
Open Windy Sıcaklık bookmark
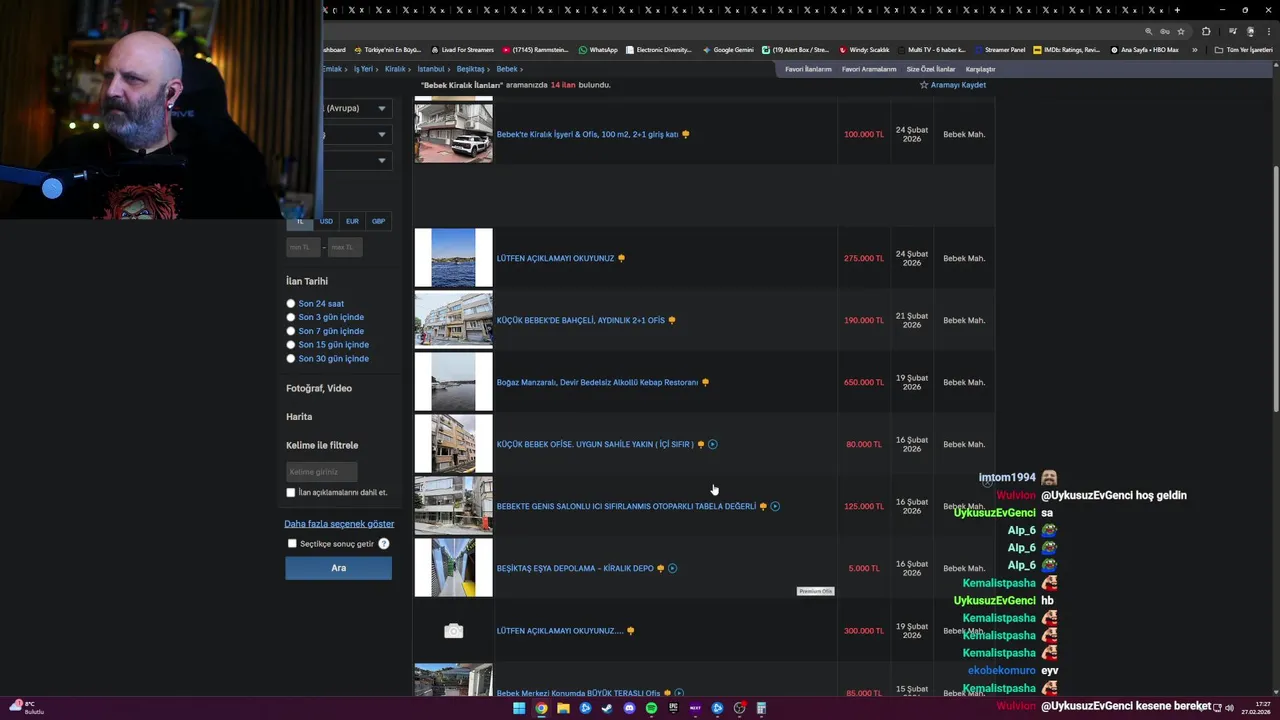point(865,50)
